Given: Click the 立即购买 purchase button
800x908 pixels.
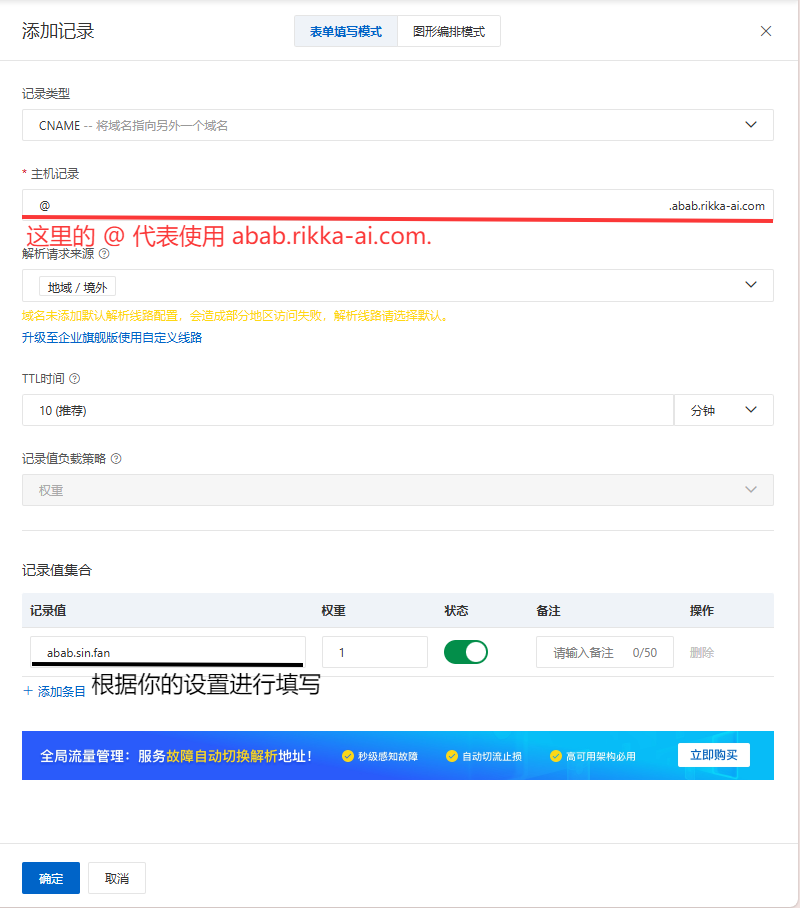Looking at the screenshot, I should point(714,755).
